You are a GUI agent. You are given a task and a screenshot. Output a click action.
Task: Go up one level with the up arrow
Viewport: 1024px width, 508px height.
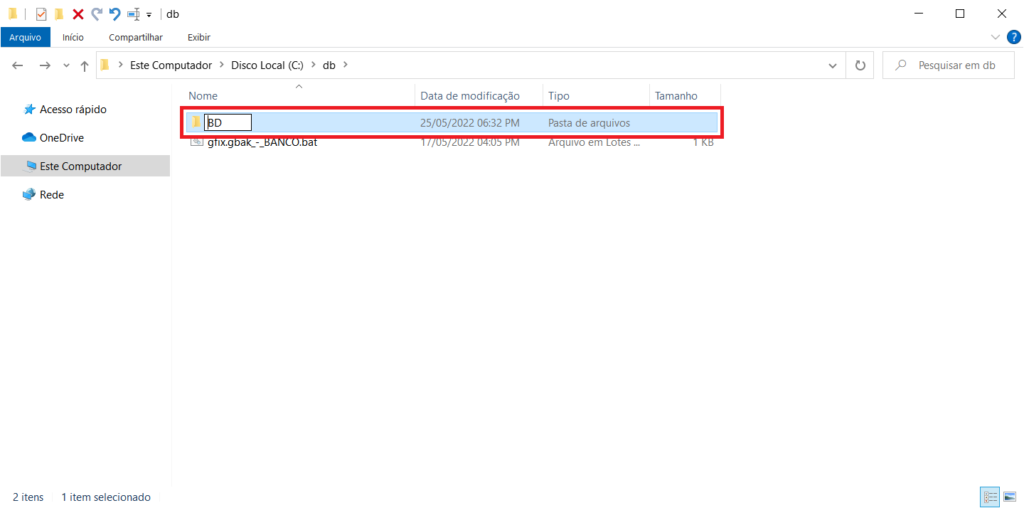pos(85,65)
